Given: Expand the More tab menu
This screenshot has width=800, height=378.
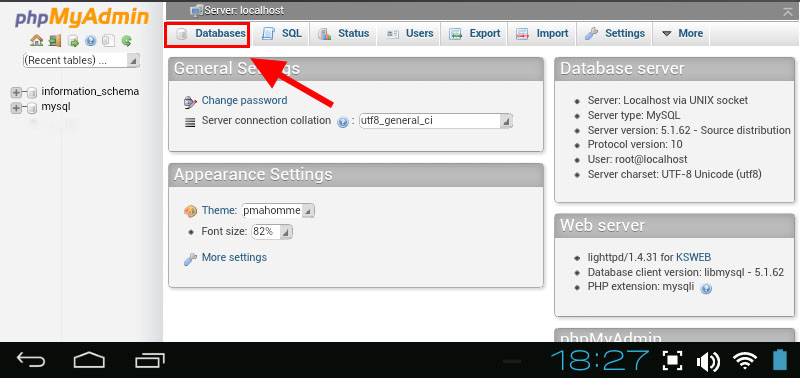Looking at the screenshot, I should [x=682, y=34].
